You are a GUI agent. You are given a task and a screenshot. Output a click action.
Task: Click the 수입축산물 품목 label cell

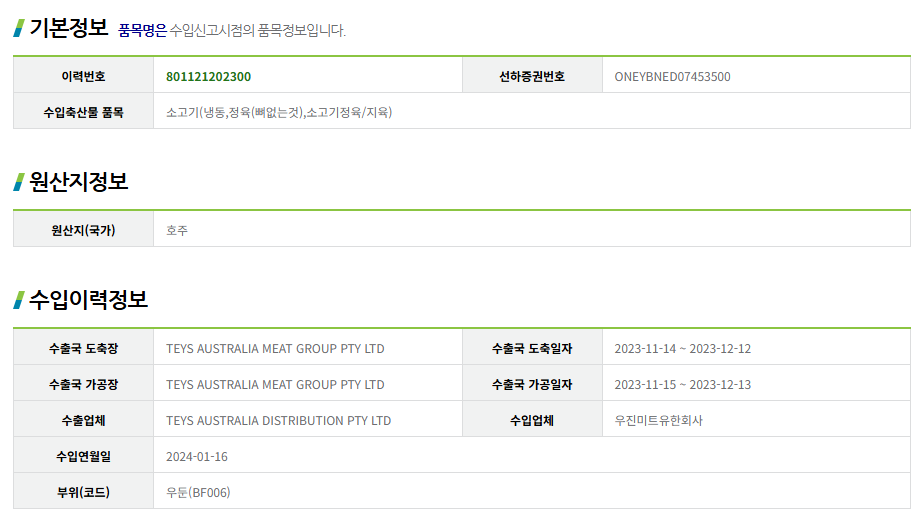tap(83, 112)
